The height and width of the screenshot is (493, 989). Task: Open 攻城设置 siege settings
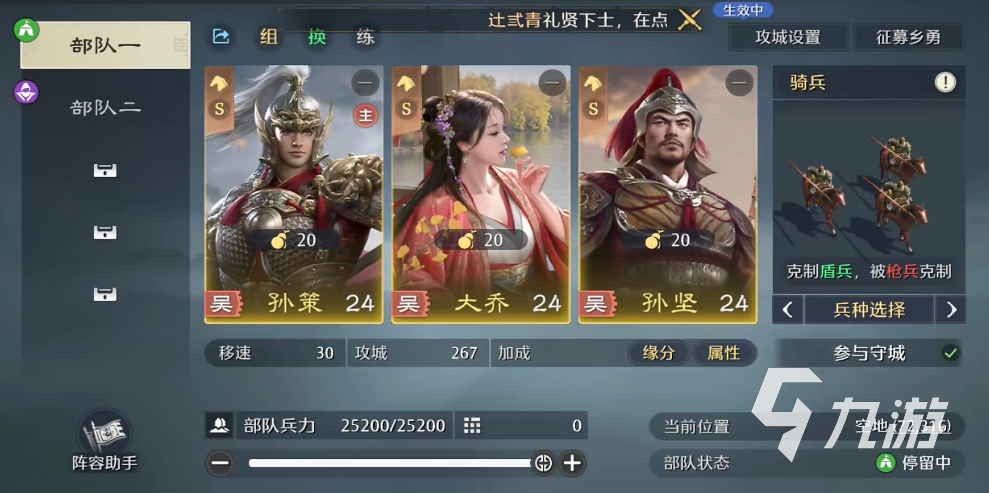click(788, 37)
